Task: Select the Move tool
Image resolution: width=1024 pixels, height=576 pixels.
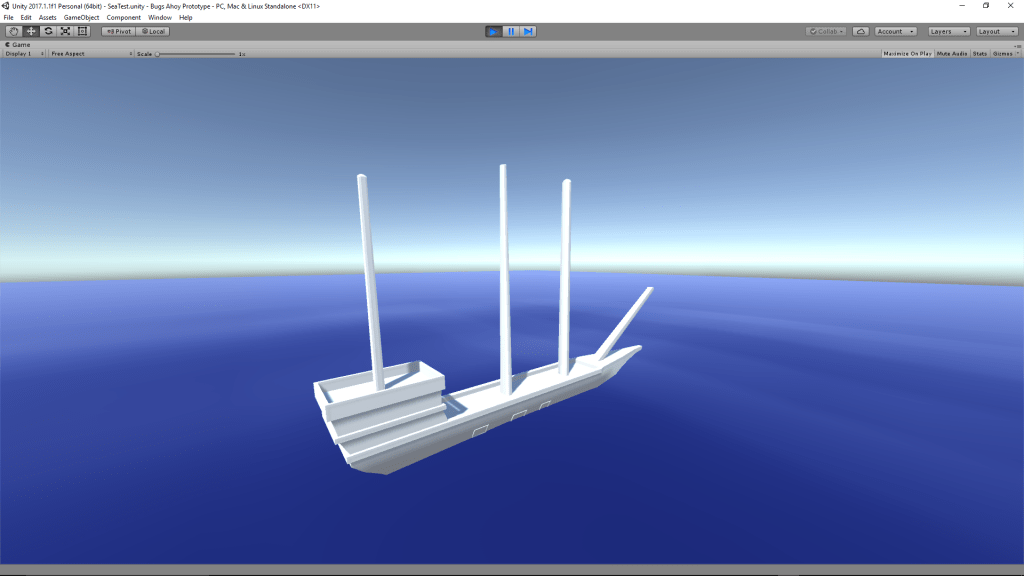Action: coord(31,31)
